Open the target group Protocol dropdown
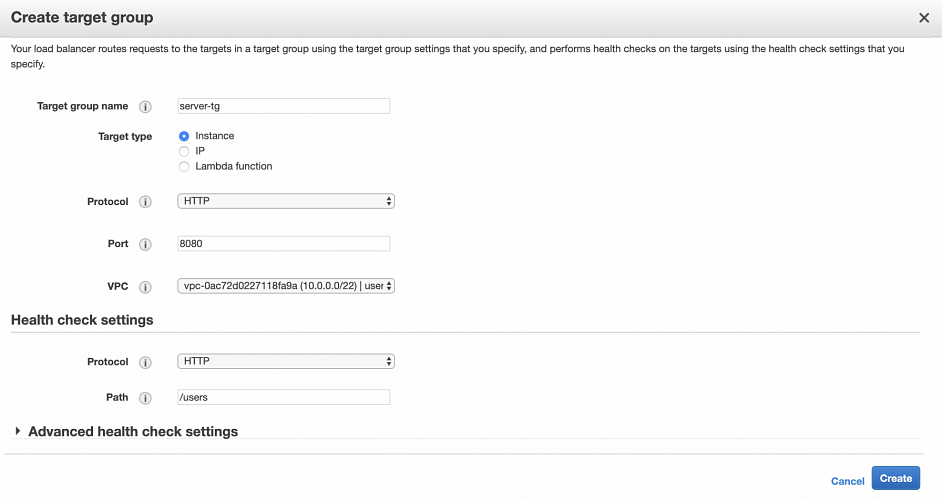Viewport: 942px width, 500px height. click(x=286, y=201)
